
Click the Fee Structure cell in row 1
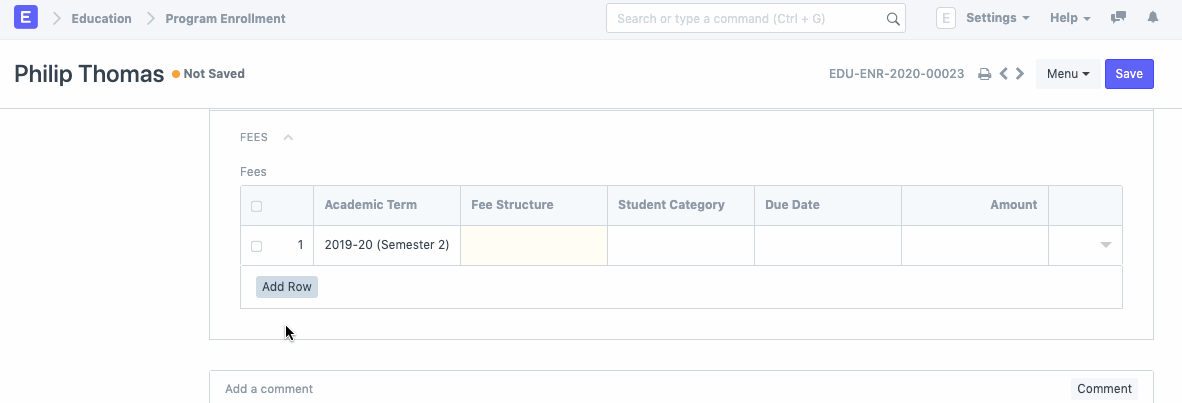pos(534,245)
